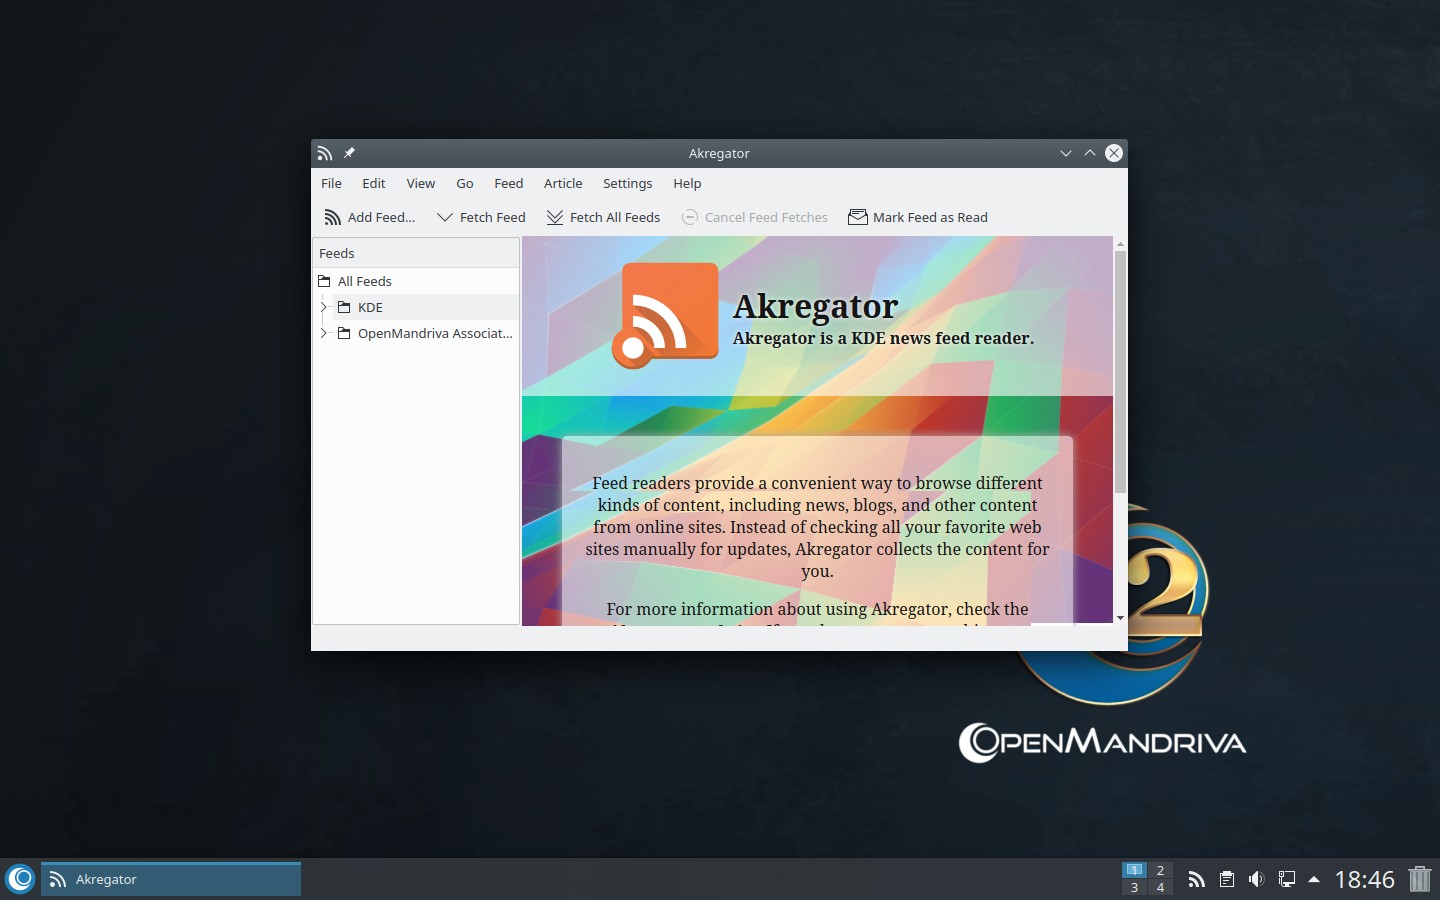Open the Settings menu
The image size is (1440, 900).
point(627,183)
